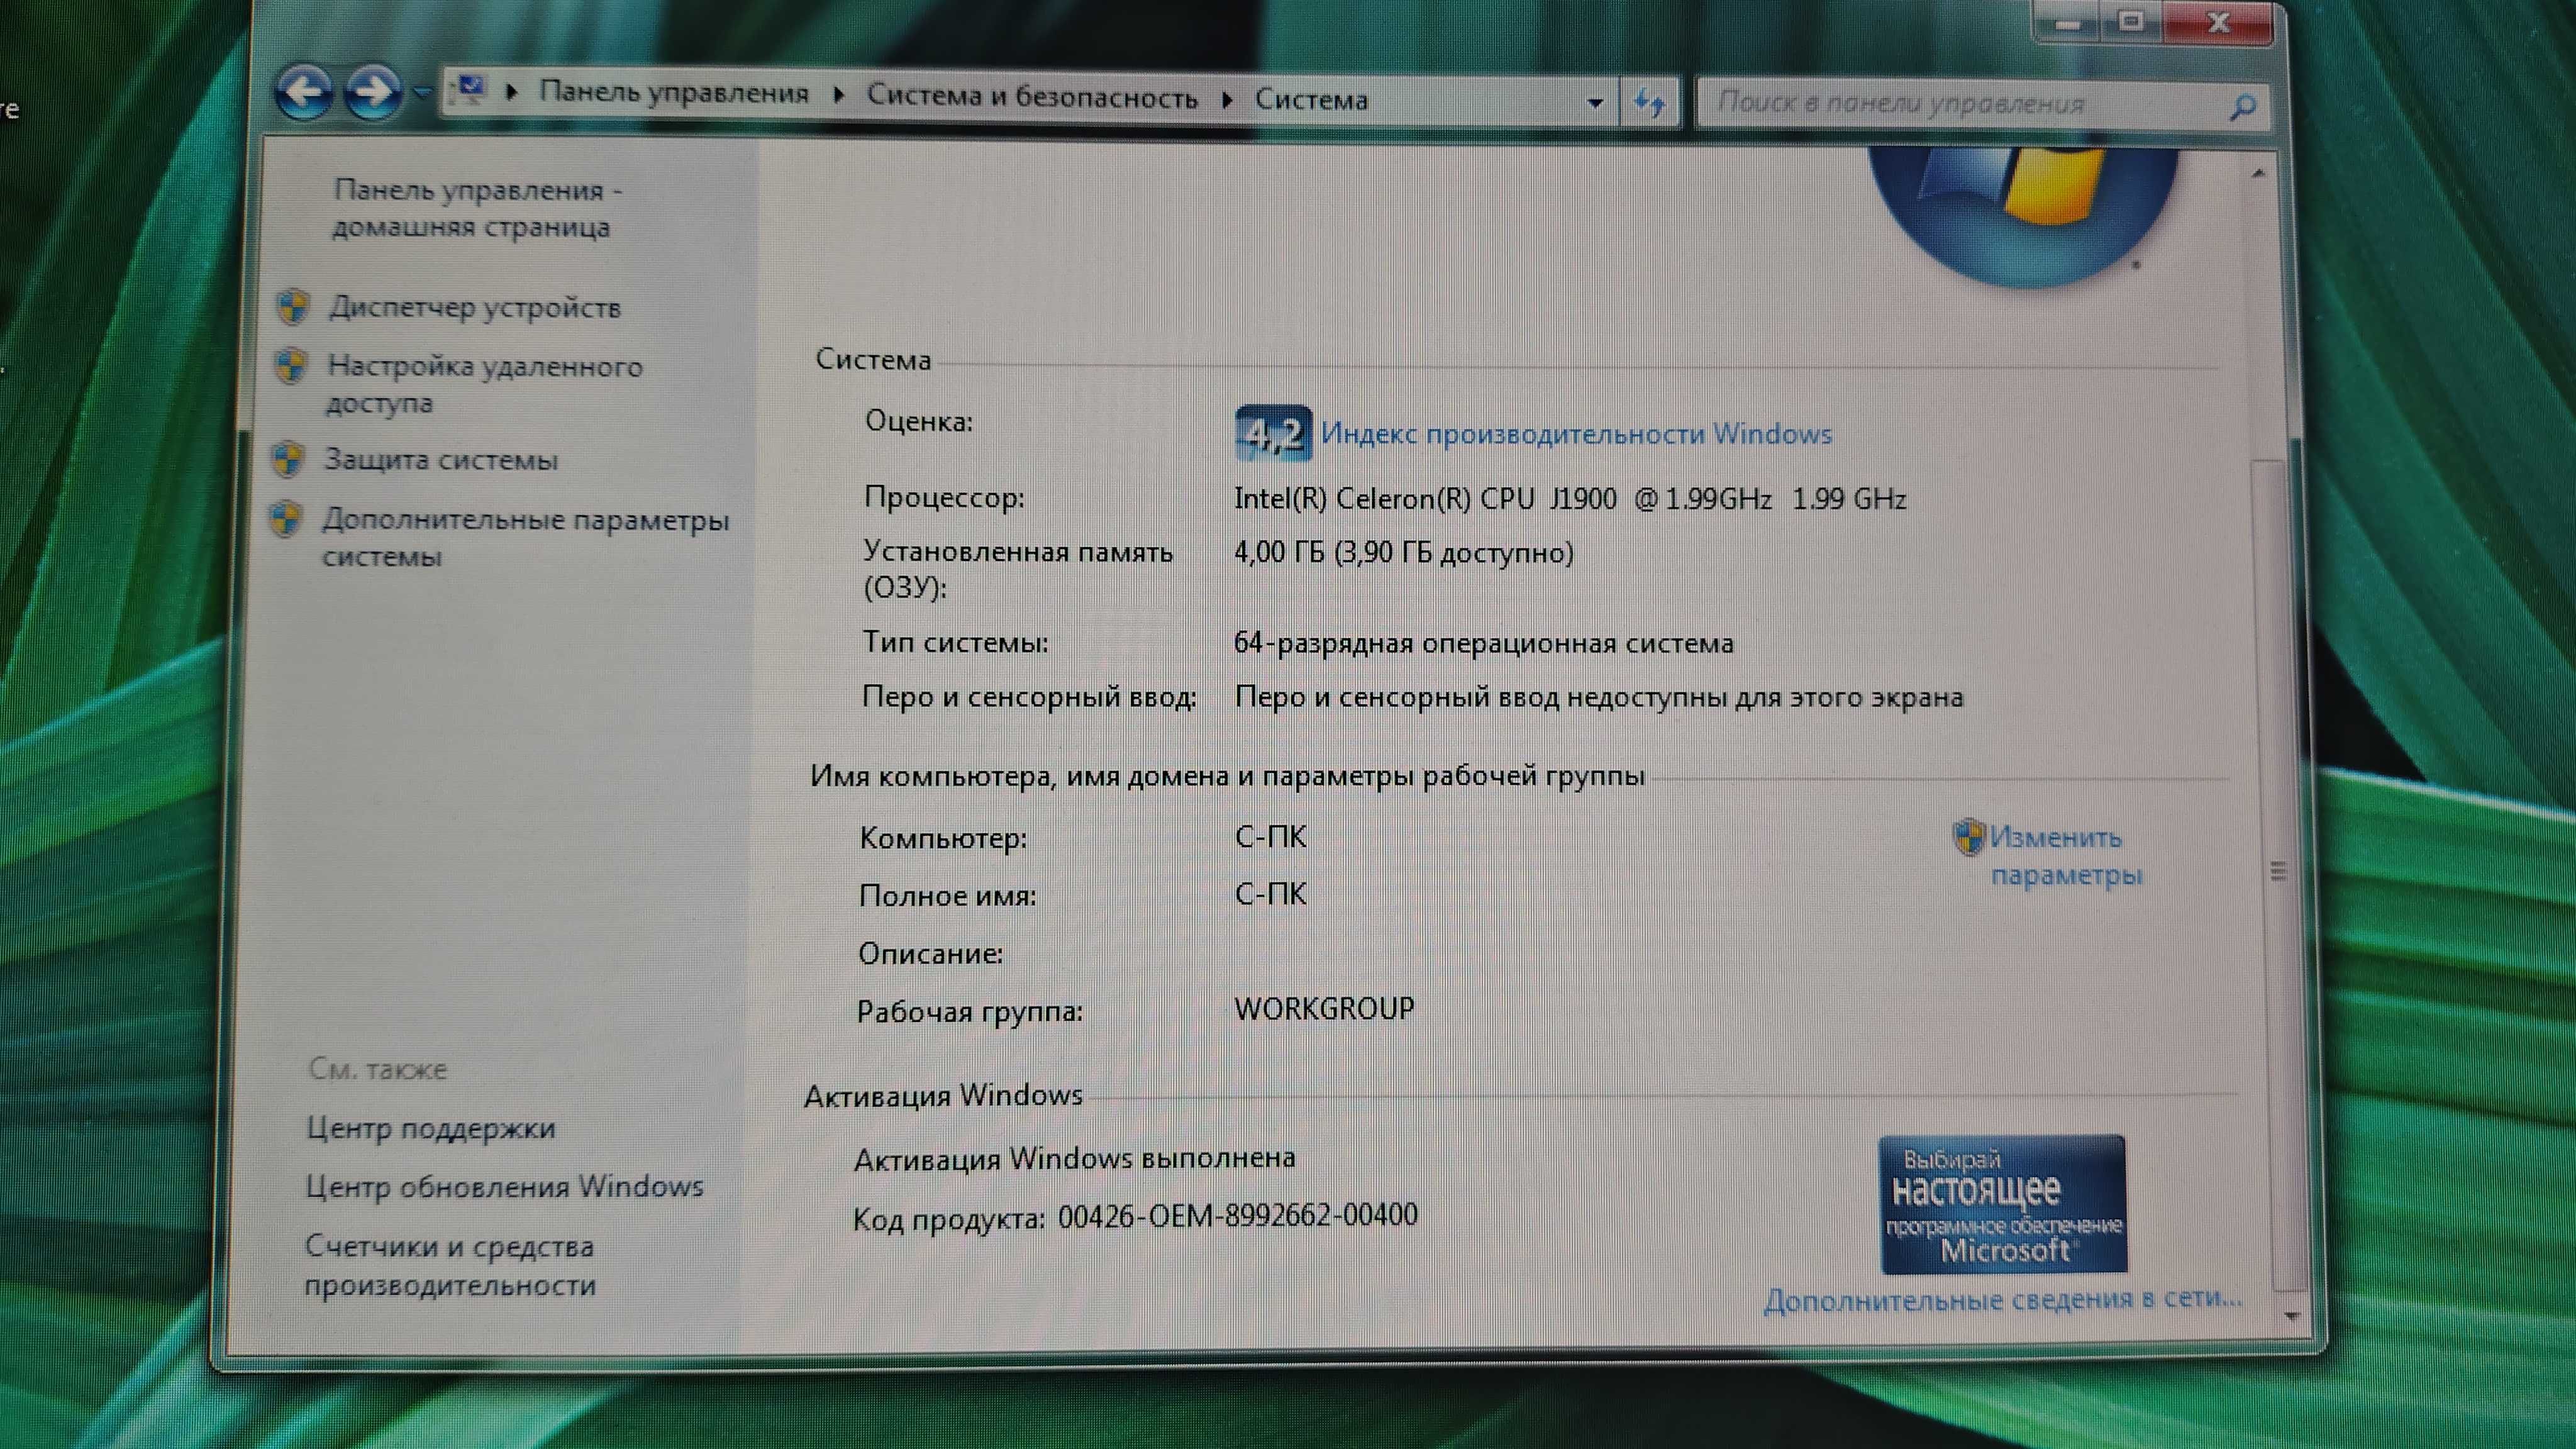
Task: Select 'Панель управления' breadcrumb in address bar
Action: tap(674, 93)
